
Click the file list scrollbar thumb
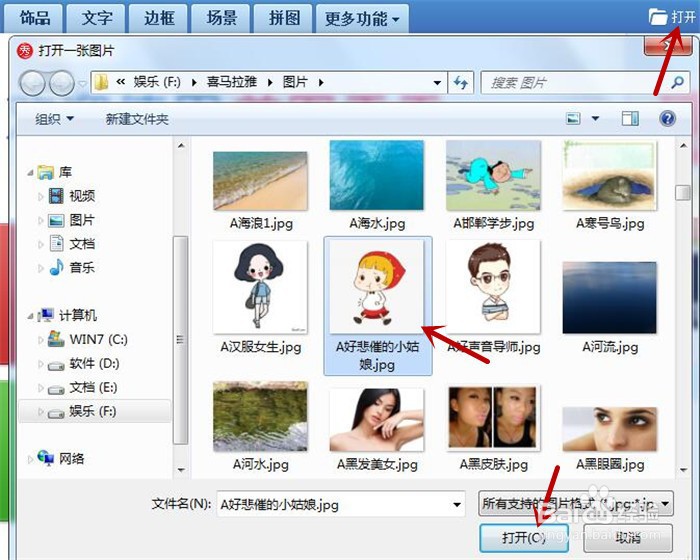pos(683,193)
